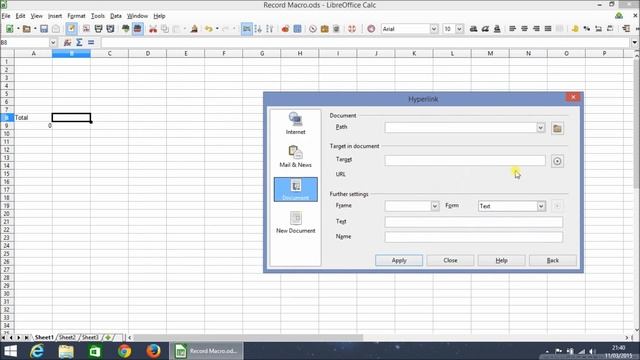Browse for a file beside the Path field
The image size is (640, 360).
click(x=557, y=129)
